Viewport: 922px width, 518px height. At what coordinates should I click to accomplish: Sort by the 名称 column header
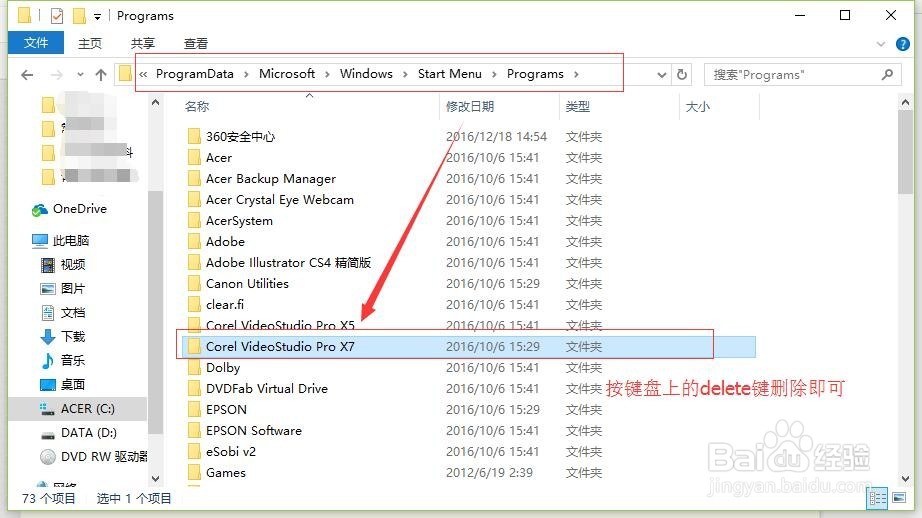(197, 106)
